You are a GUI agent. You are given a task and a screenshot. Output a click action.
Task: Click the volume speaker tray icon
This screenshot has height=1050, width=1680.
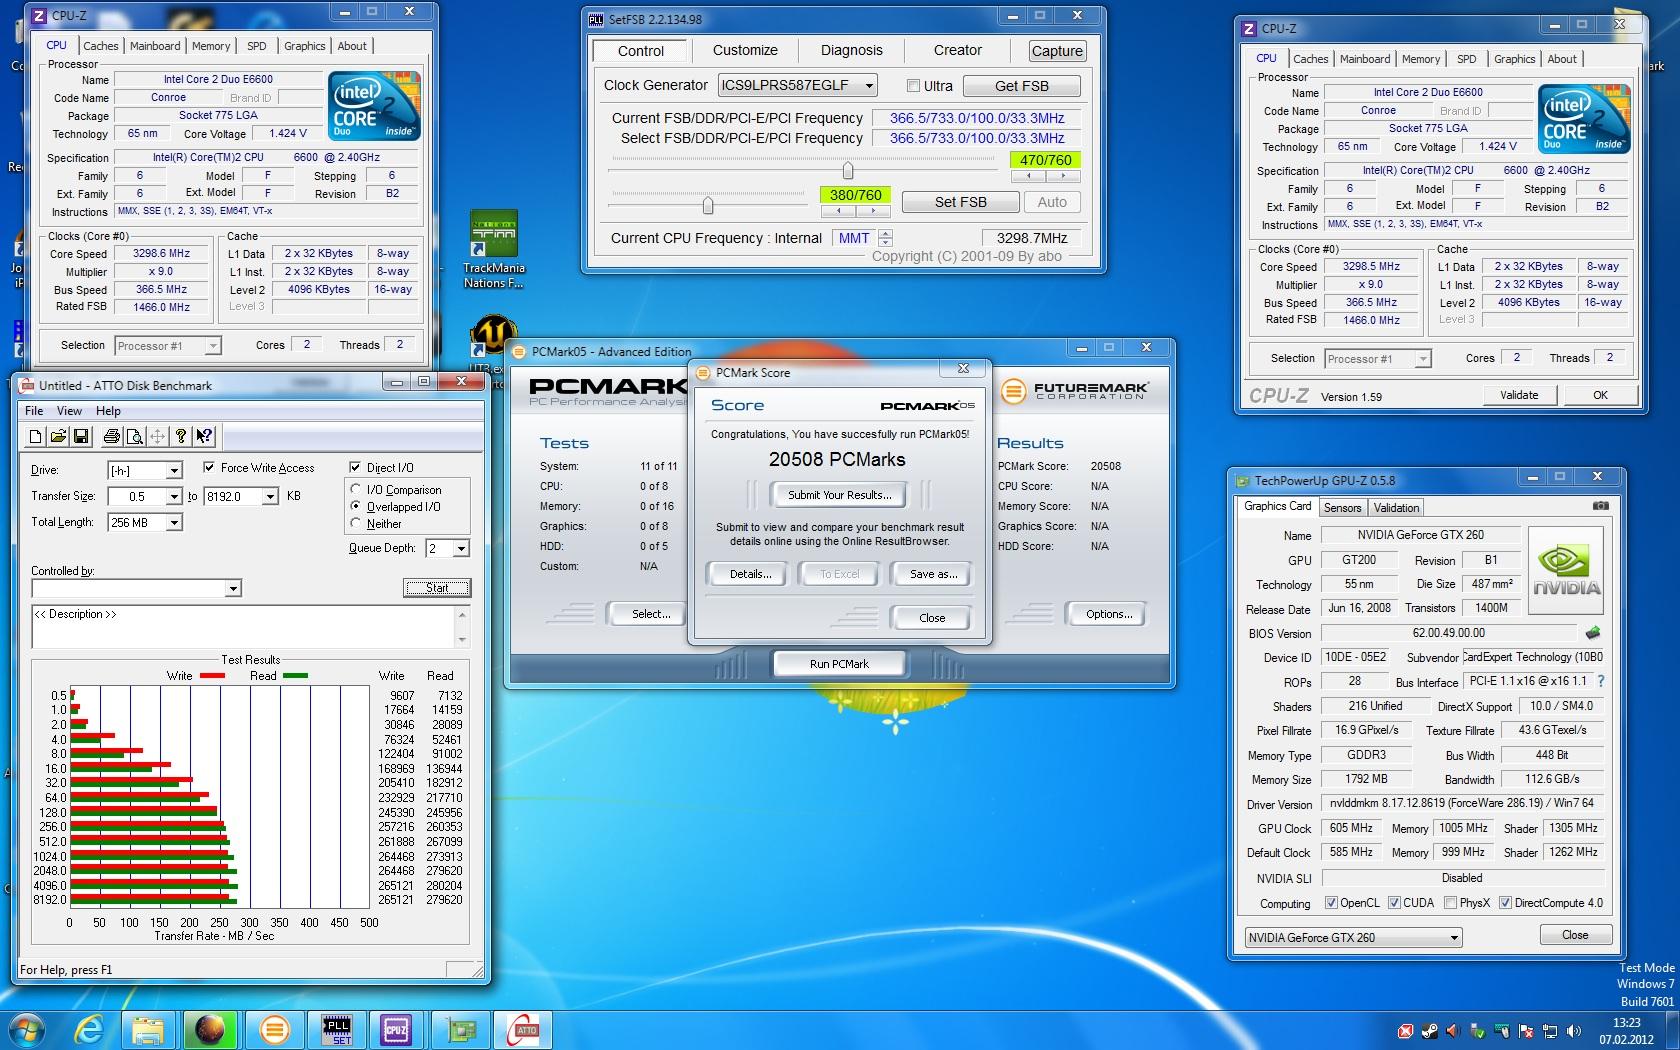[x=1575, y=1031]
